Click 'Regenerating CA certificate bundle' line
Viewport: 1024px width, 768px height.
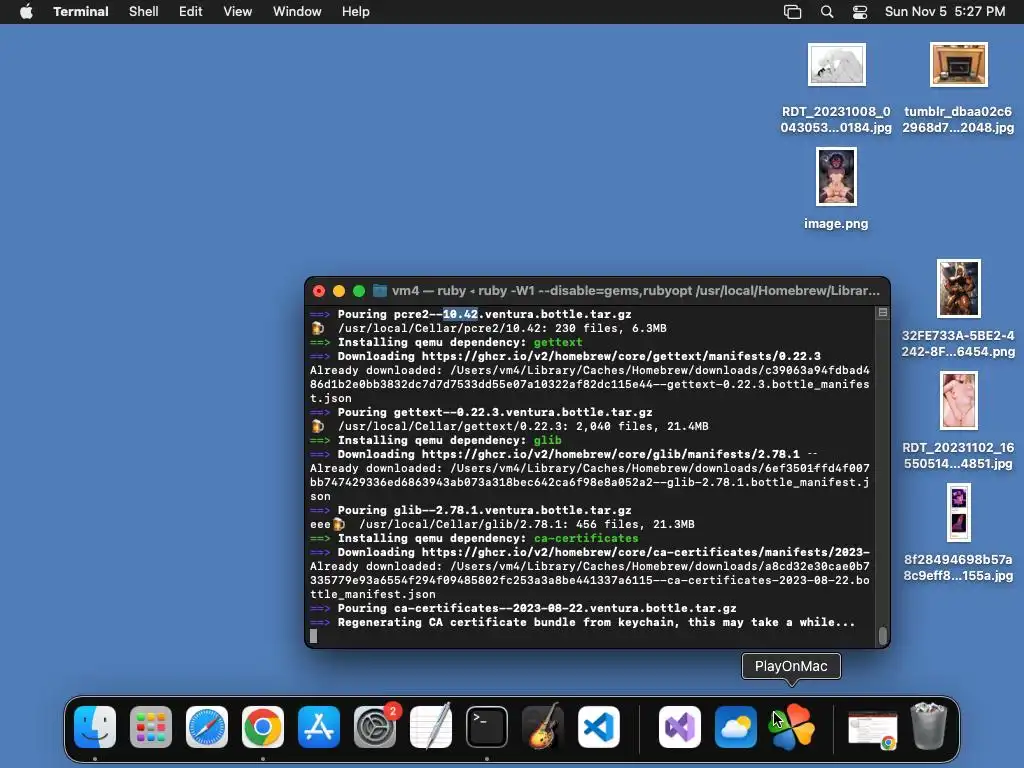(583, 622)
